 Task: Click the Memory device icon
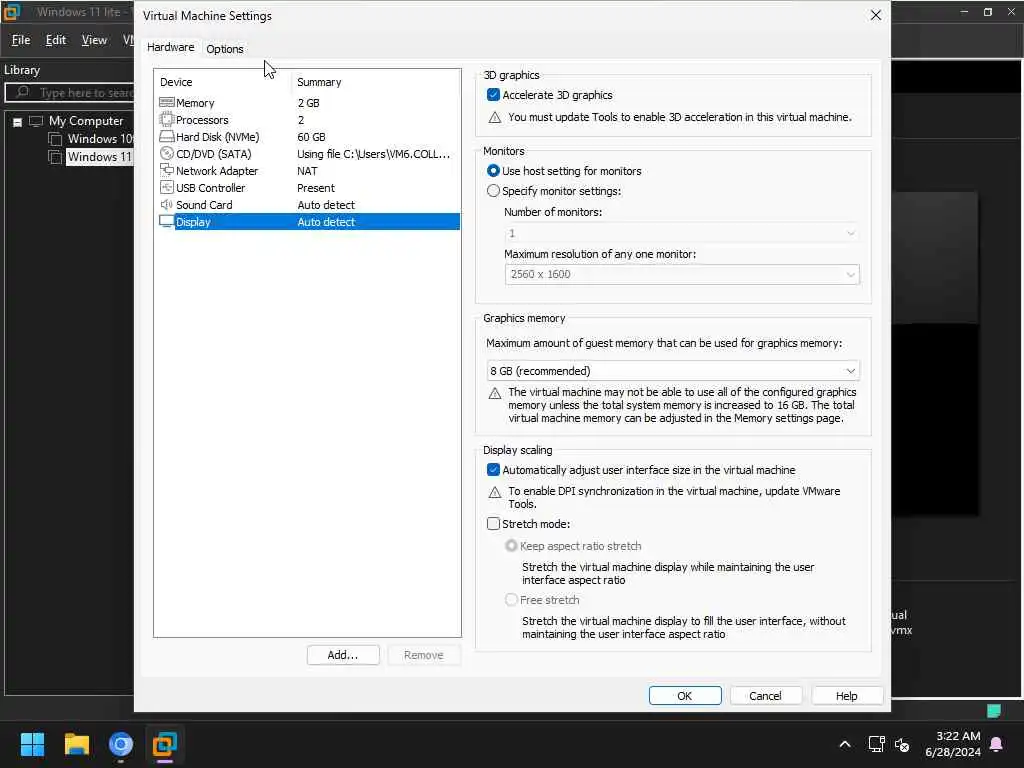tap(167, 103)
